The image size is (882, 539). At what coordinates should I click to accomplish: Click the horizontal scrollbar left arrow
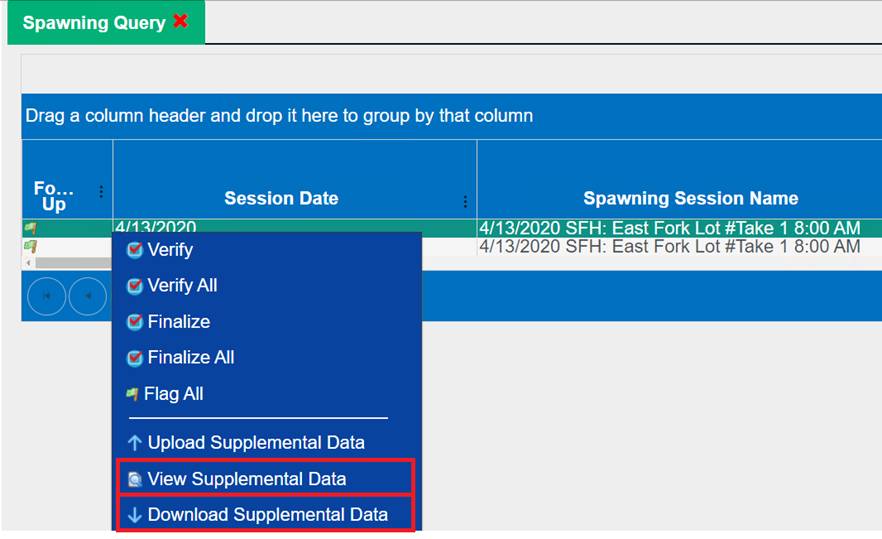coord(27,262)
